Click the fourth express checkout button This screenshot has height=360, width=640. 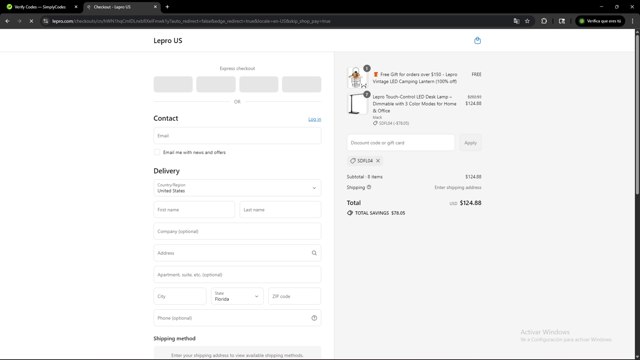[x=302, y=84]
